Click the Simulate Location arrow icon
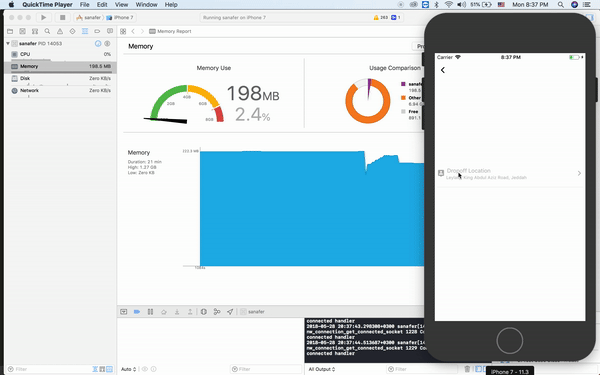The width and height of the screenshot is (600, 375). 230,312
